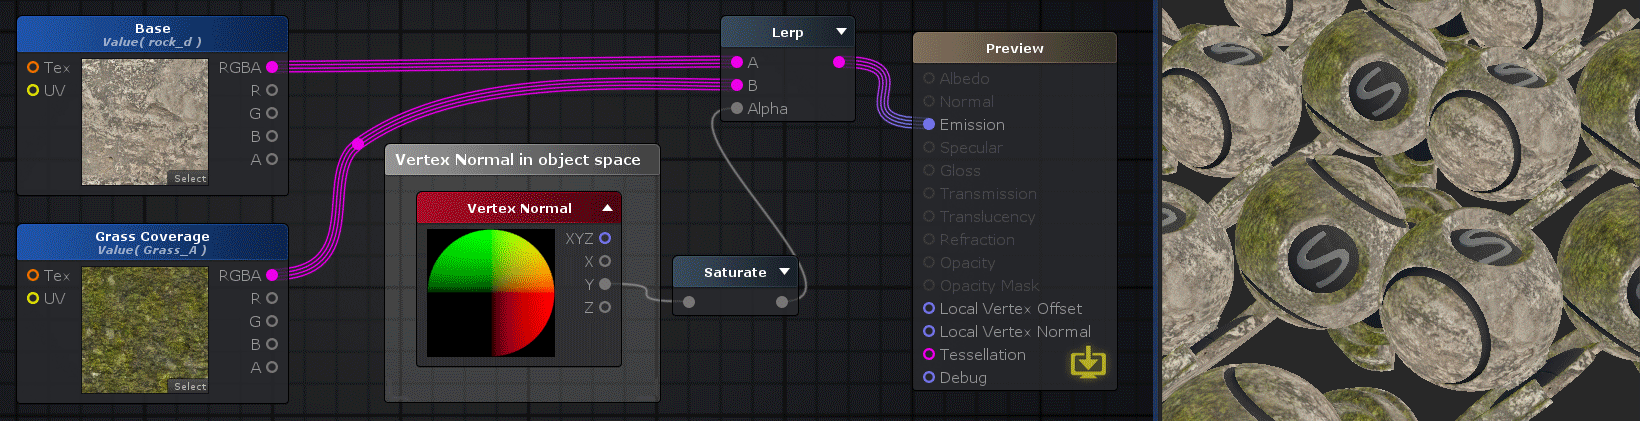This screenshot has width=1640, height=421.
Task: Click the Gloss port on Preview node
Action: (x=929, y=170)
